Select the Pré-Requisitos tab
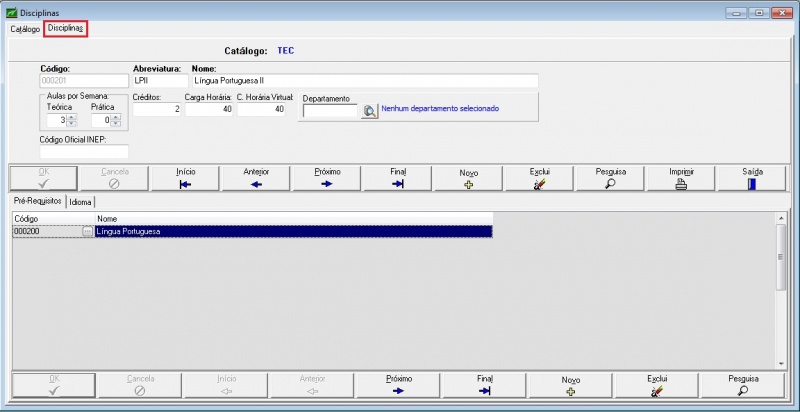 [38, 202]
